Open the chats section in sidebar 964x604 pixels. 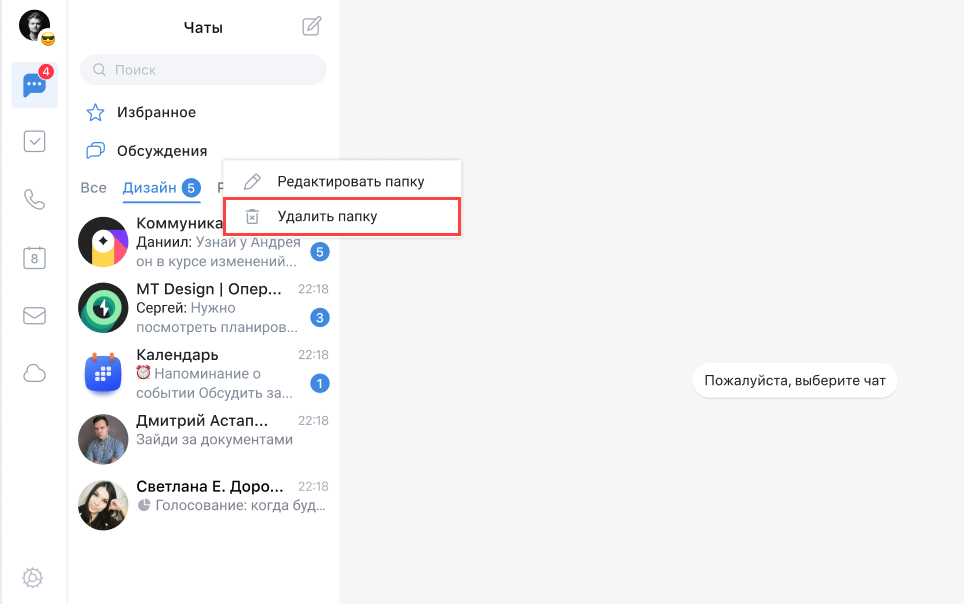(34, 86)
